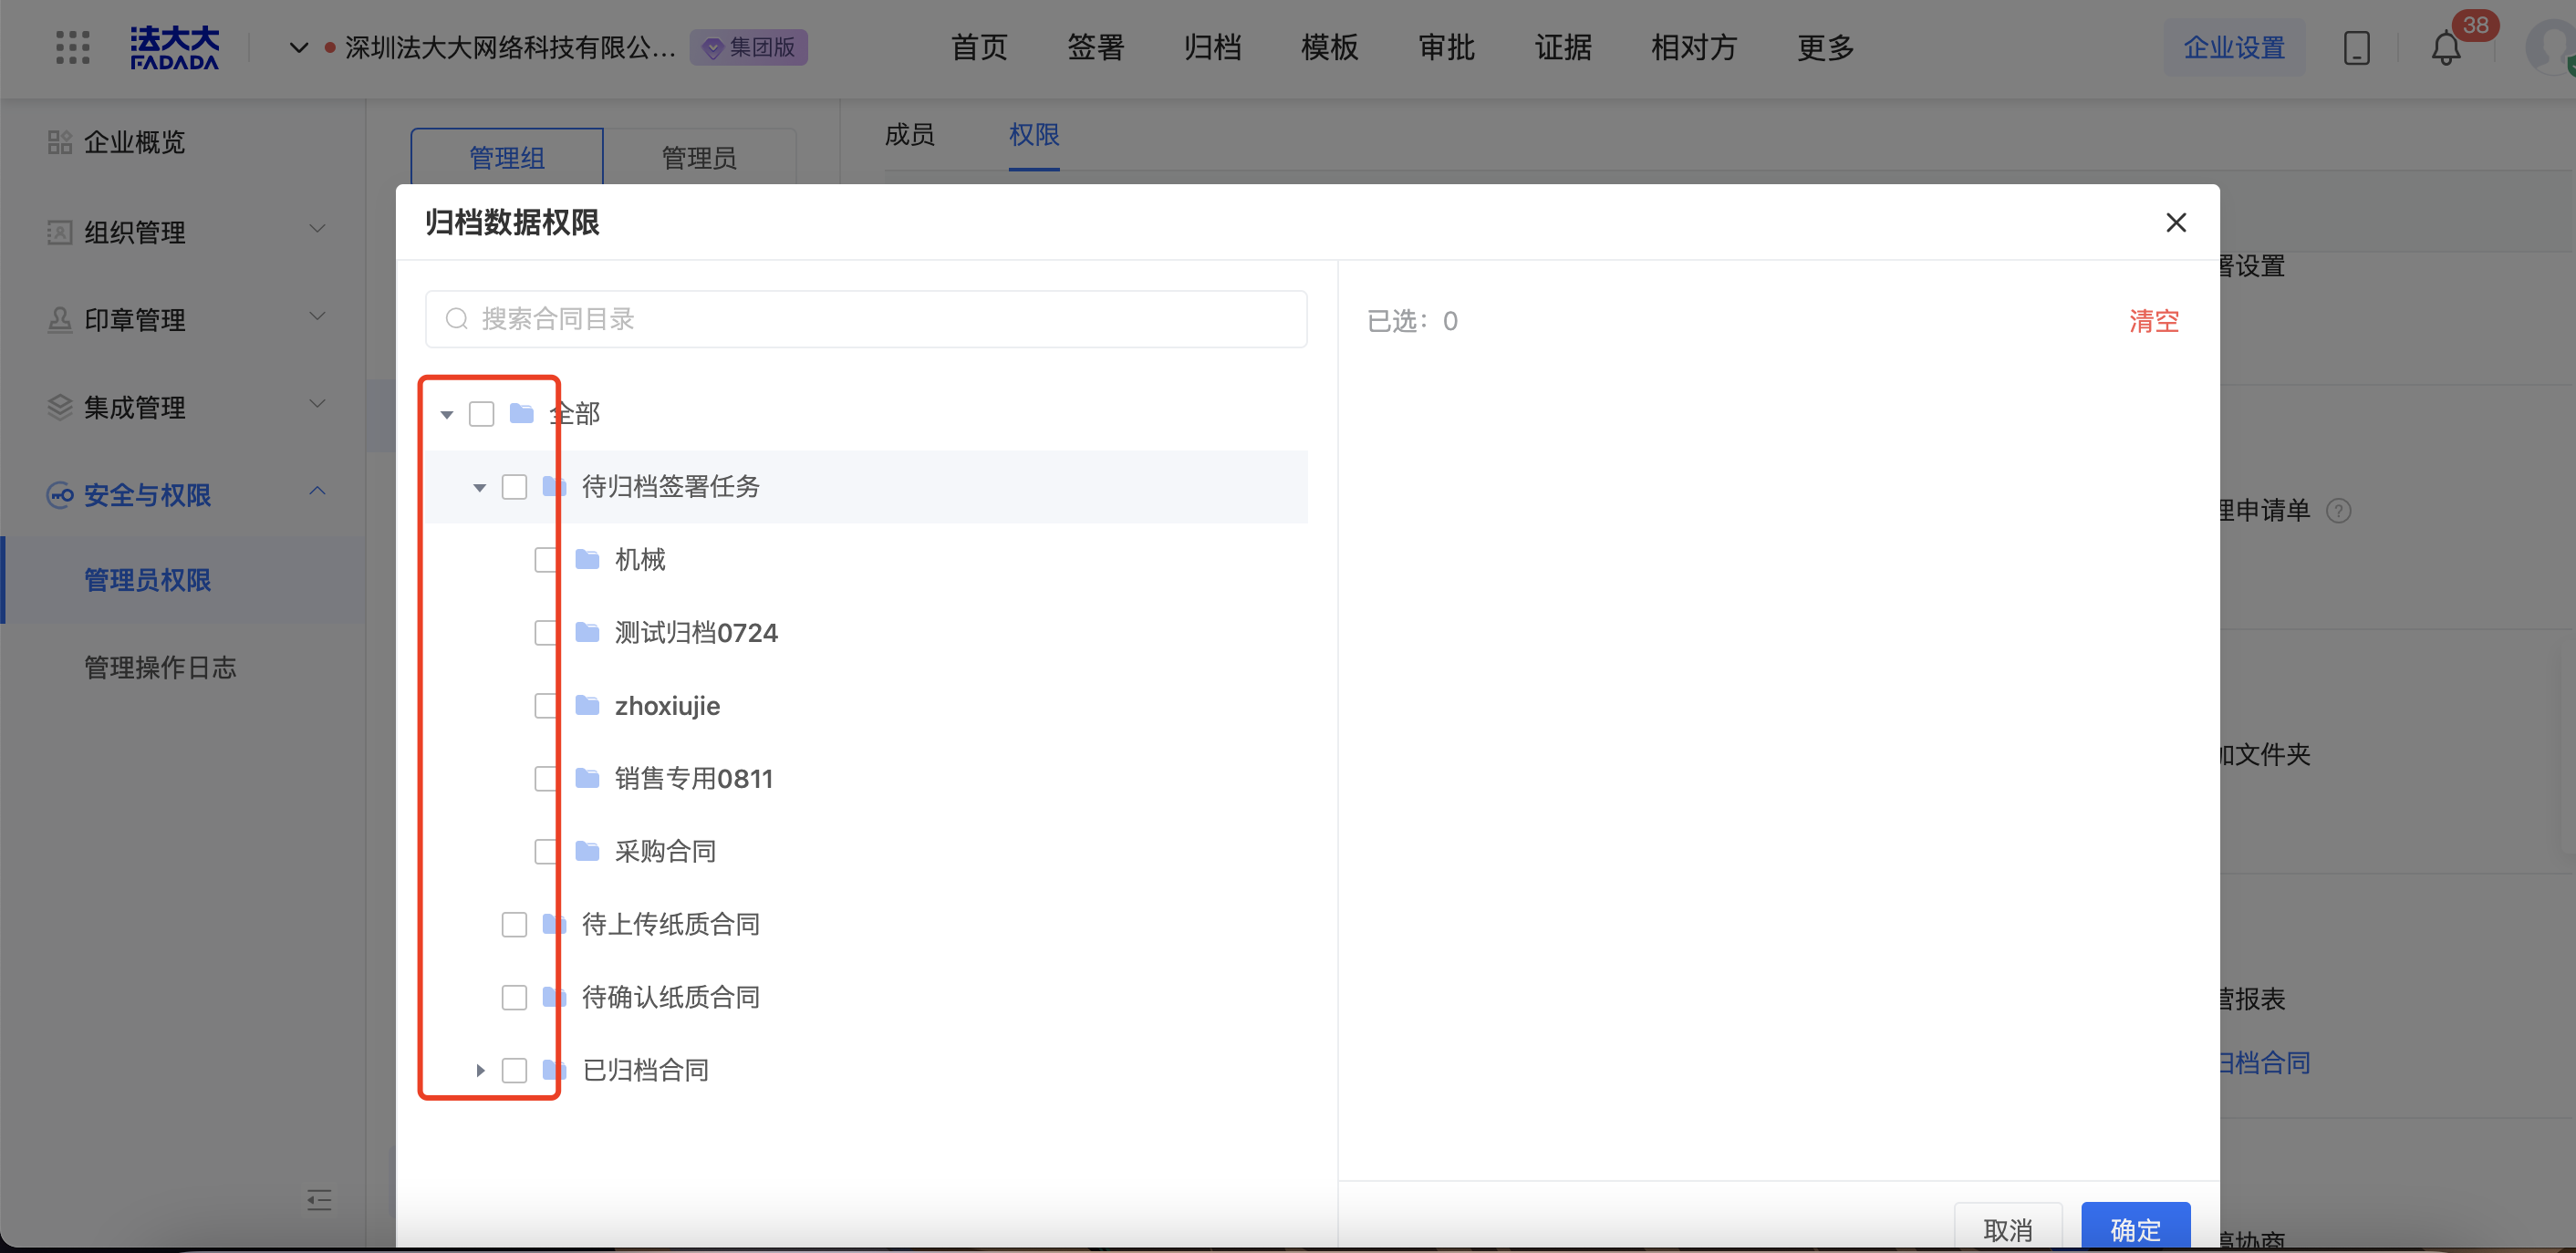Expand the 已归档合同 tree arrow
This screenshot has height=1253, width=2576.
(x=481, y=1071)
